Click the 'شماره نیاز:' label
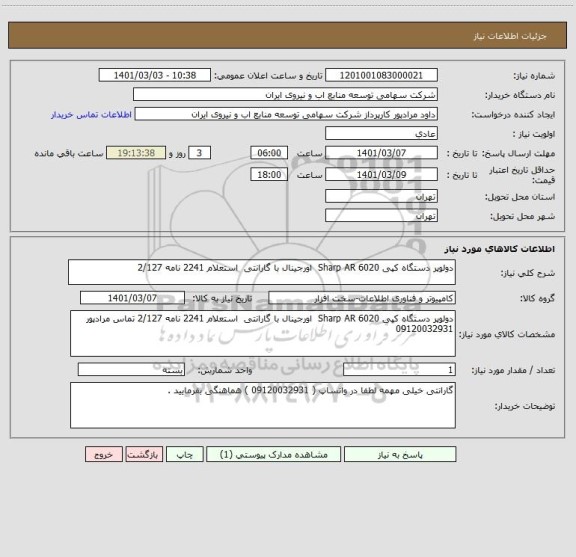Screen dimensions: 576x557 pos(534,76)
